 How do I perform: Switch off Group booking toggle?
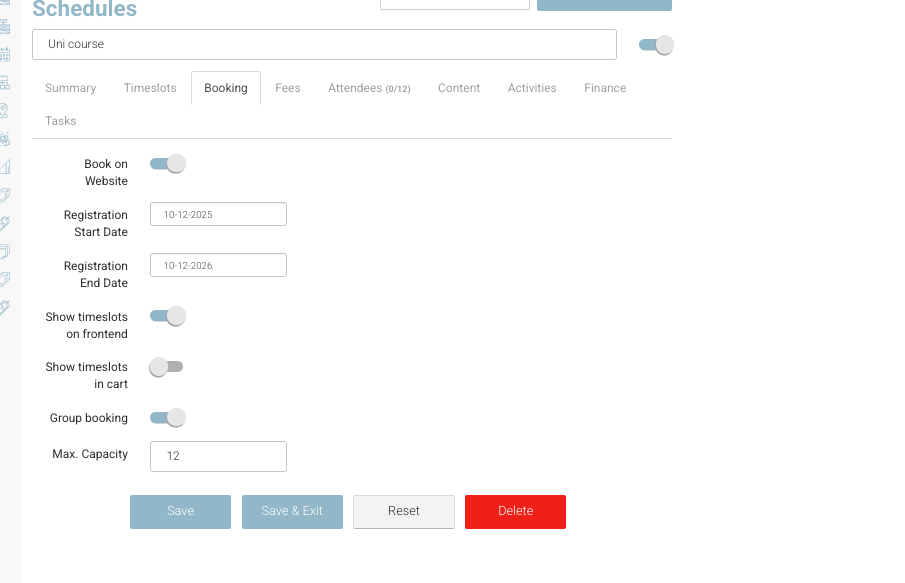click(x=168, y=418)
